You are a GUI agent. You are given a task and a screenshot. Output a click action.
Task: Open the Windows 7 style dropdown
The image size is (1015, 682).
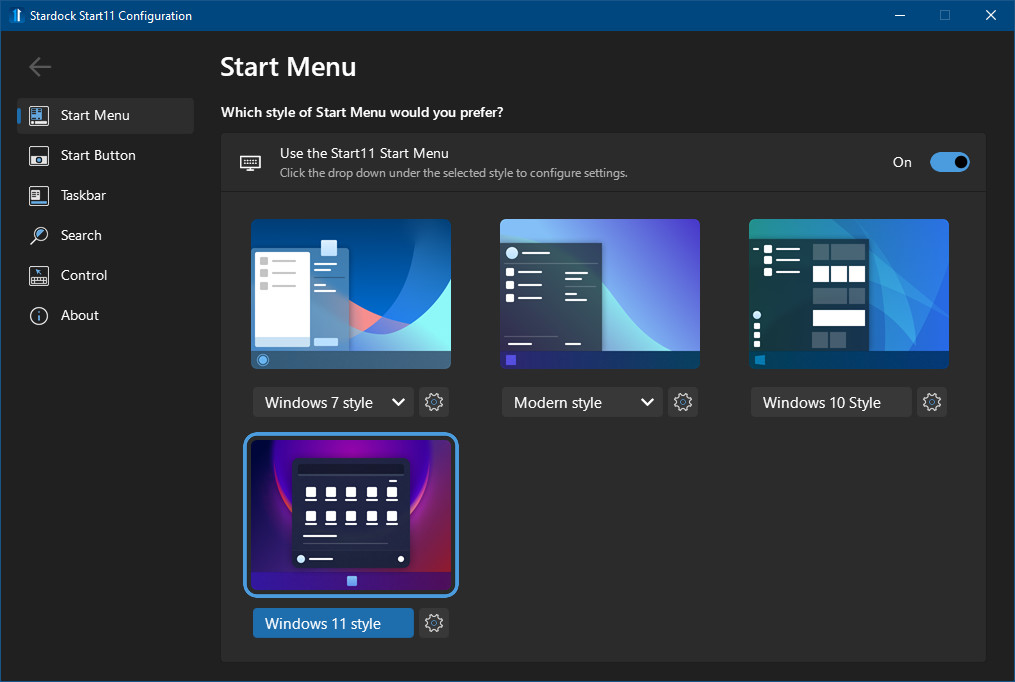click(332, 402)
